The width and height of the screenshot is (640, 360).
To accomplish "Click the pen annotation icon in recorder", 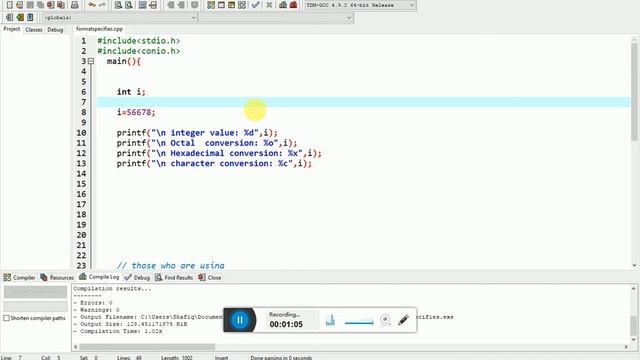I will click(403, 320).
